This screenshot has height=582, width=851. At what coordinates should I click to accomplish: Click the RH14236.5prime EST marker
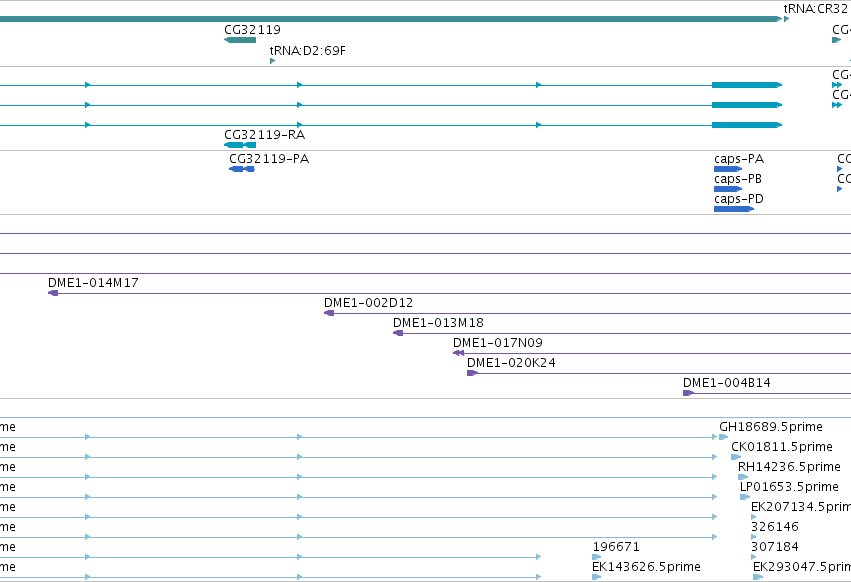click(x=743, y=477)
